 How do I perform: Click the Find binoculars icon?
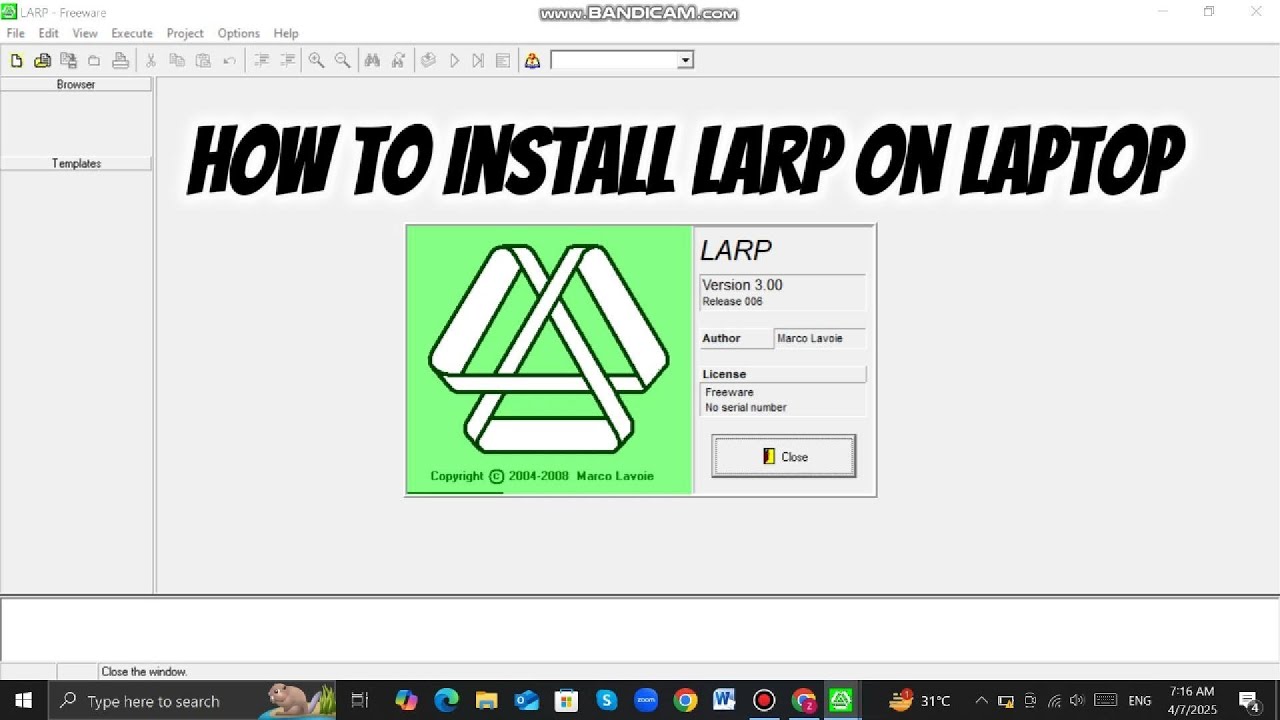coord(372,61)
